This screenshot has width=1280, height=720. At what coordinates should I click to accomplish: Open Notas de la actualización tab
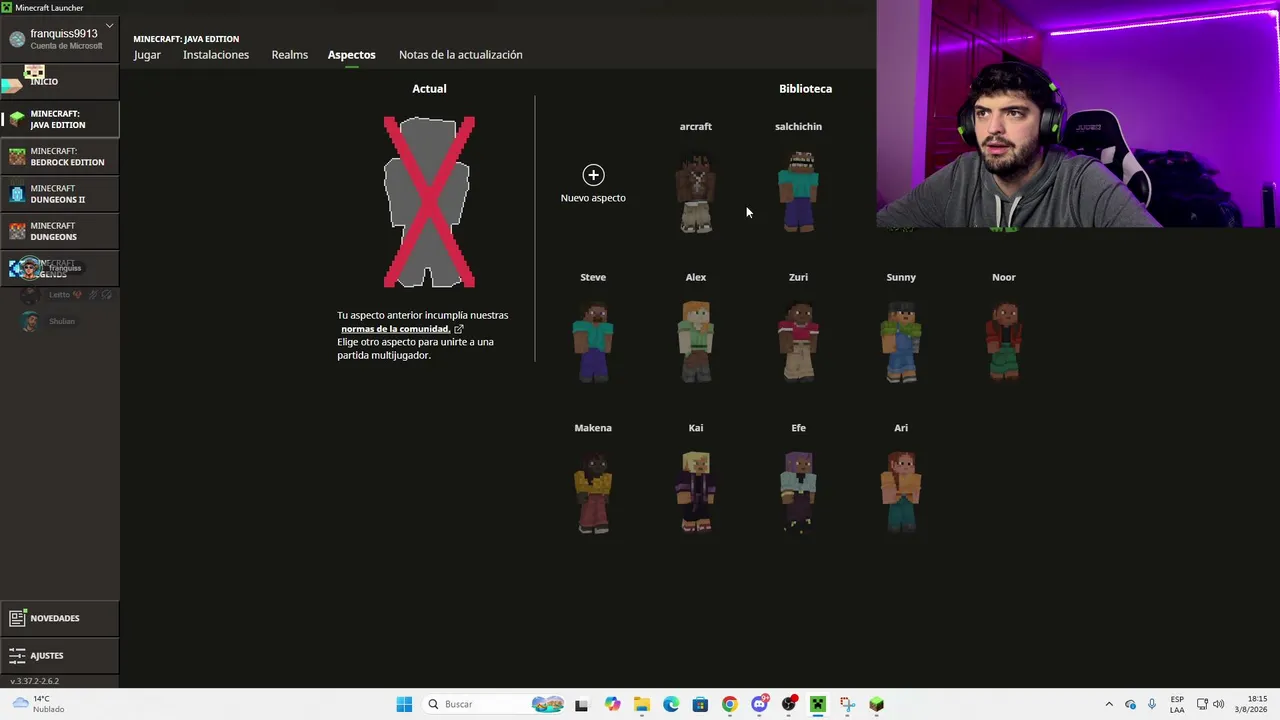[461, 55]
